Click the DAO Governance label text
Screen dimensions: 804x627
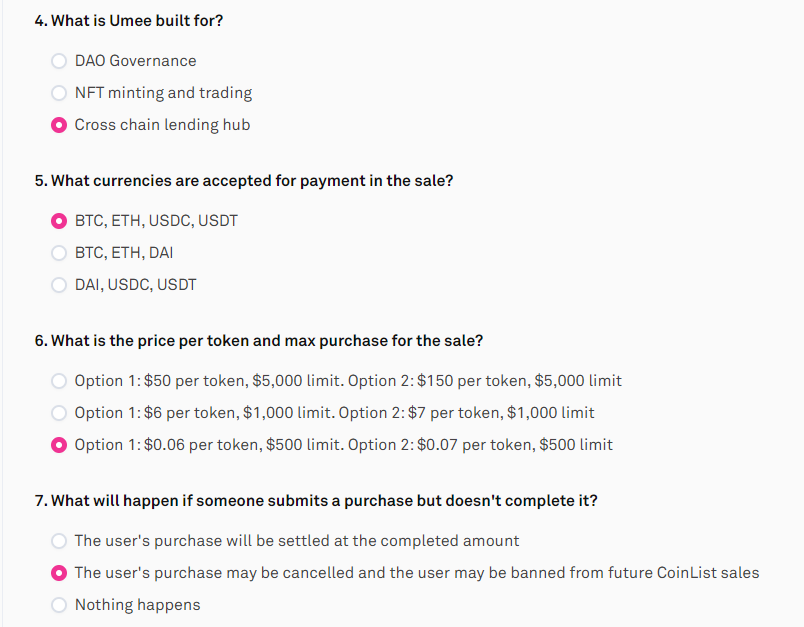(x=135, y=61)
